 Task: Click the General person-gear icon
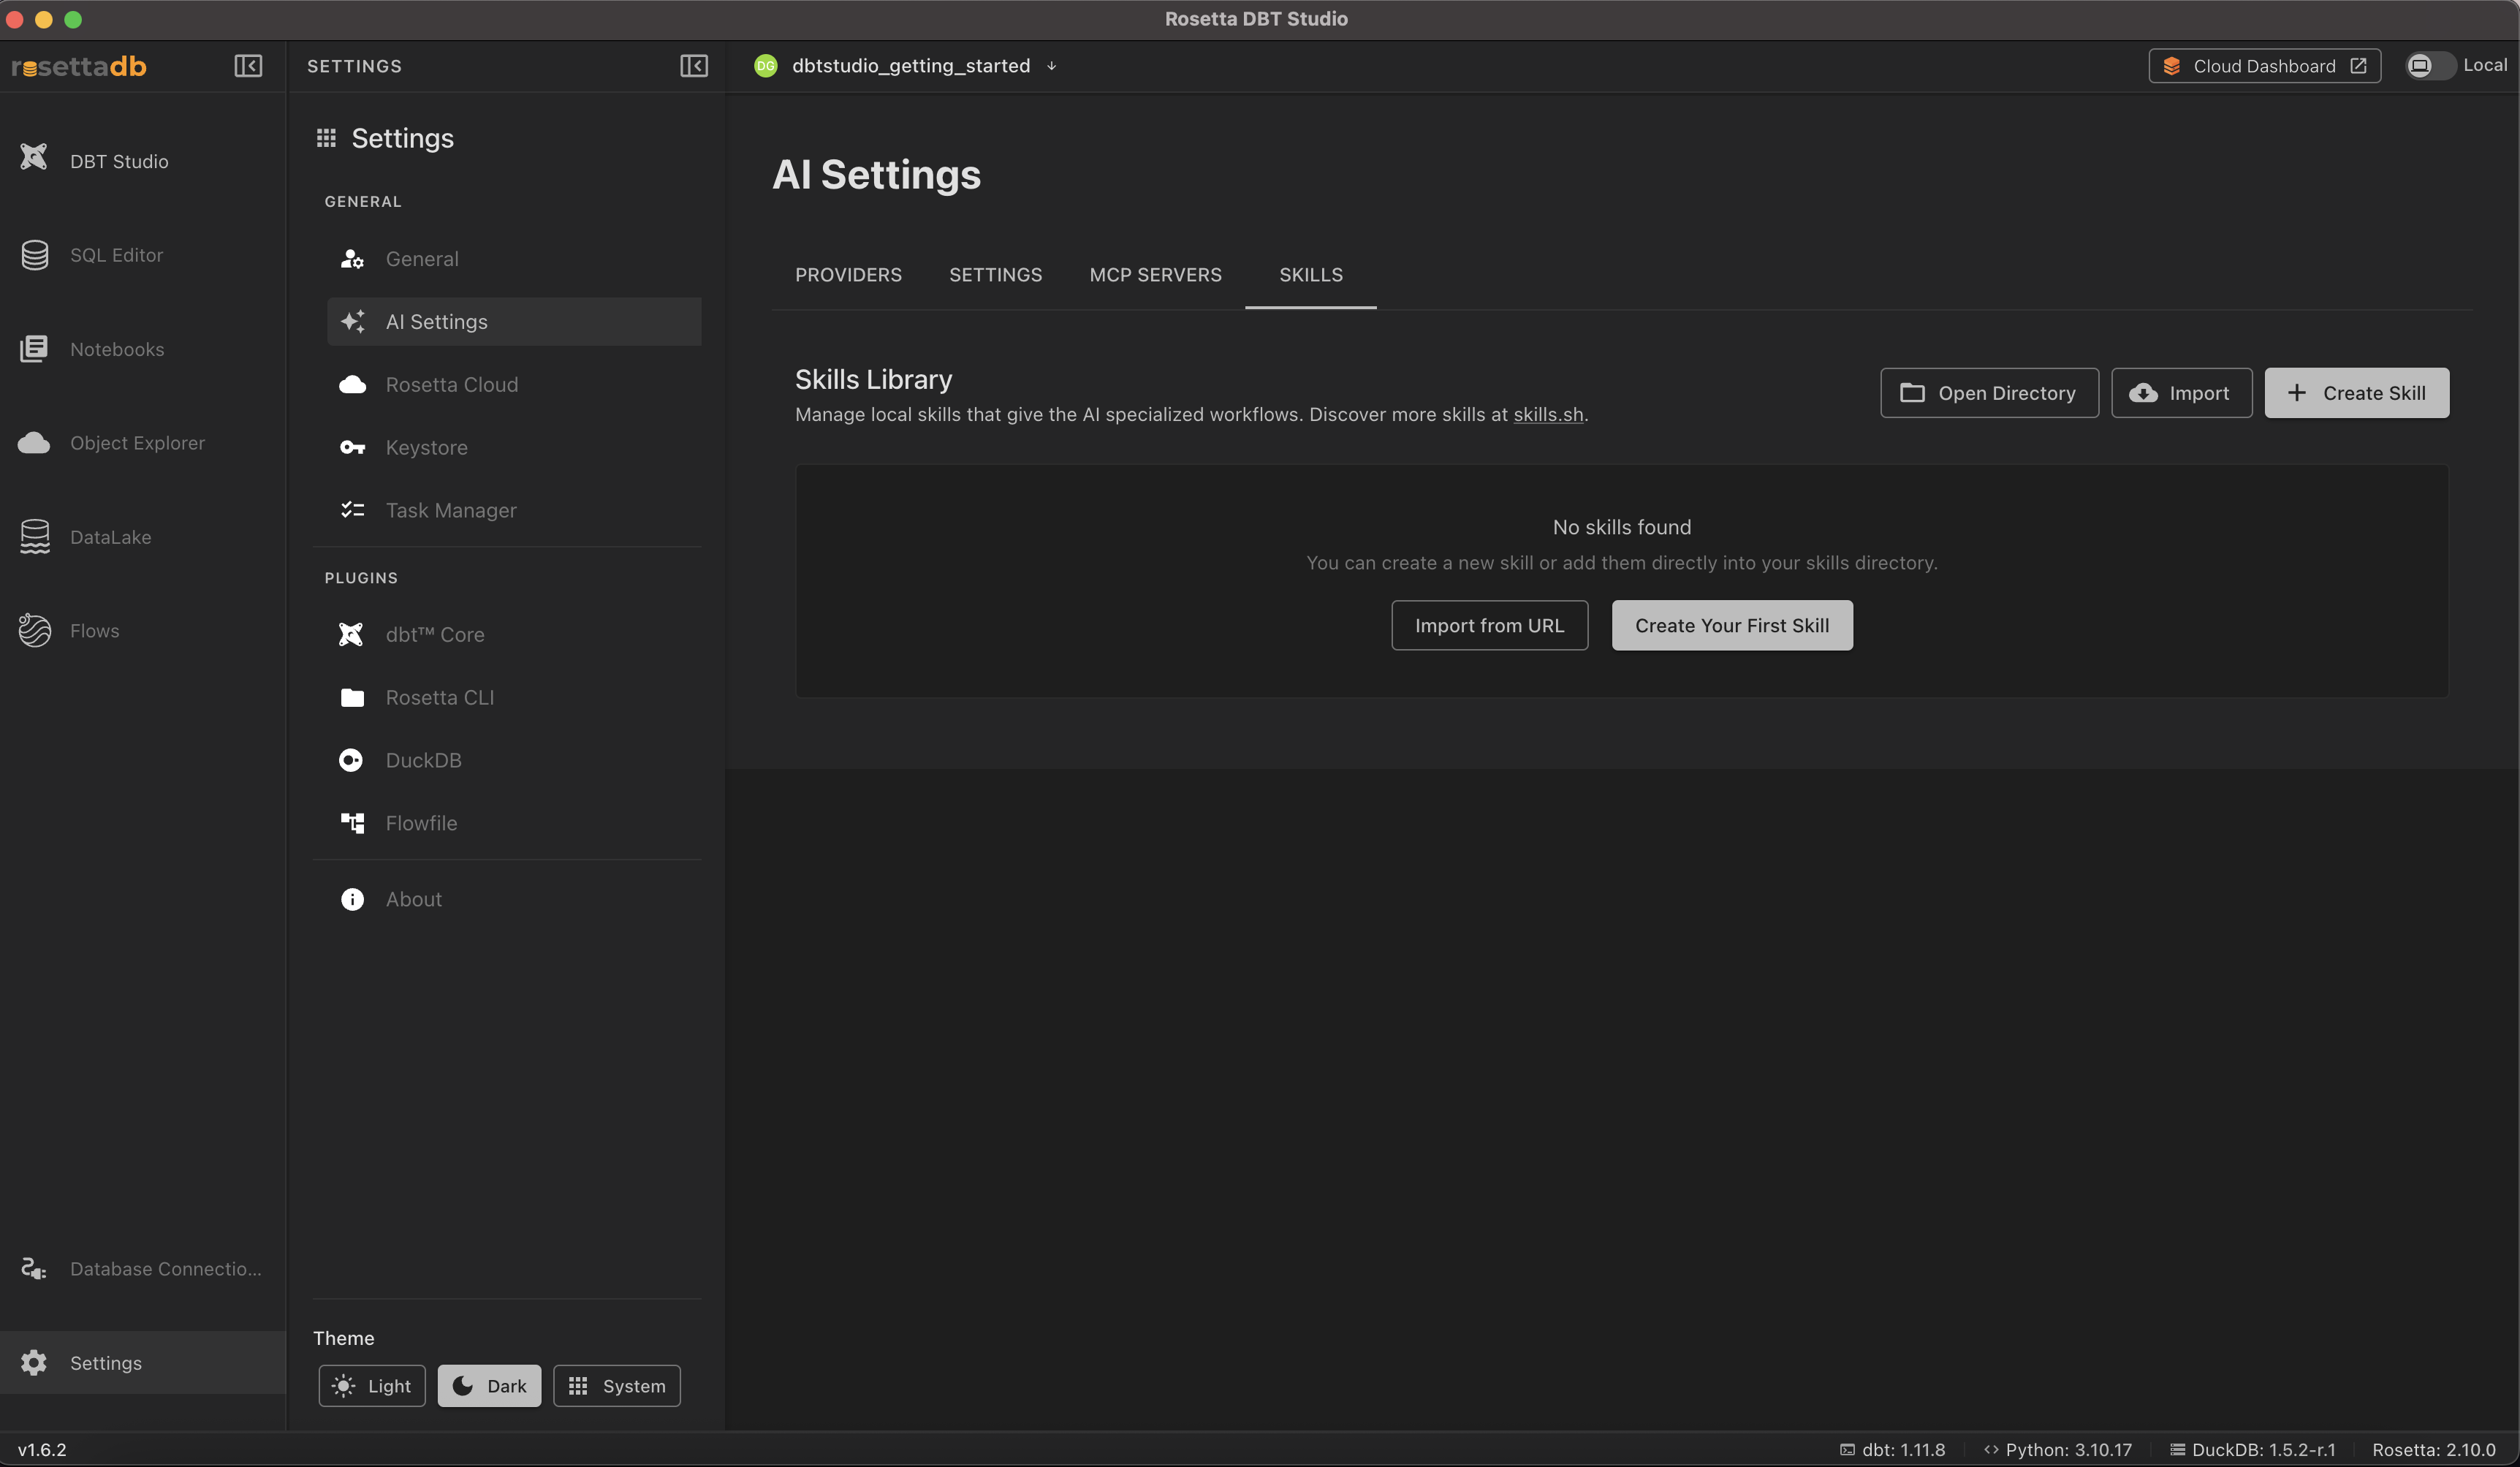[352, 259]
